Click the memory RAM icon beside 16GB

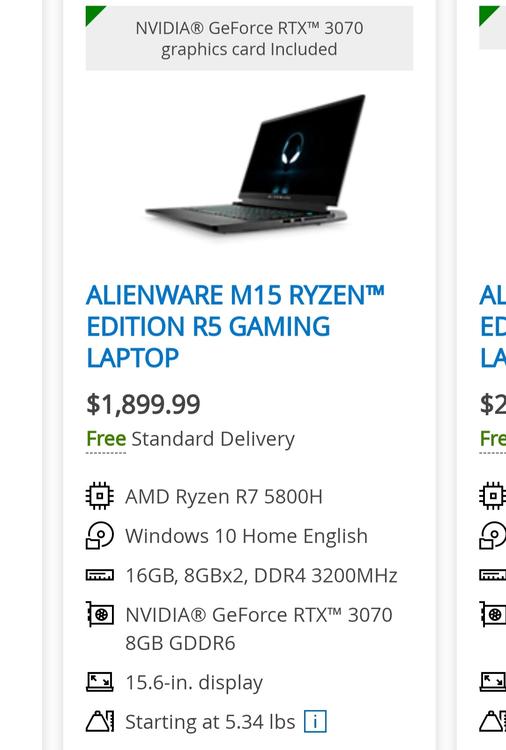99,575
